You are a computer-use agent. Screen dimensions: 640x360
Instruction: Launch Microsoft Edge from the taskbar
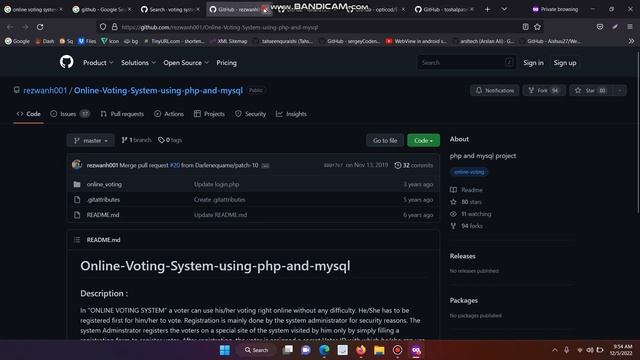324,350
